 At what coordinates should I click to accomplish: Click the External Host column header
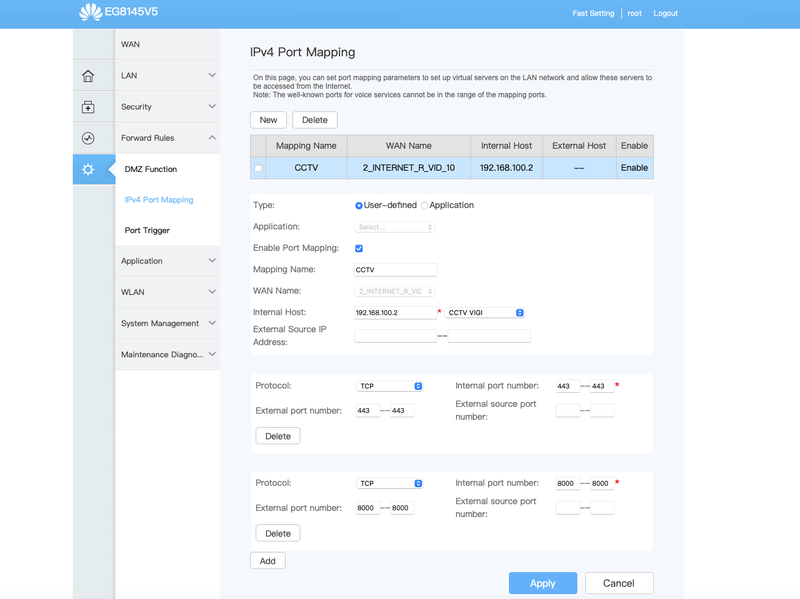579,146
